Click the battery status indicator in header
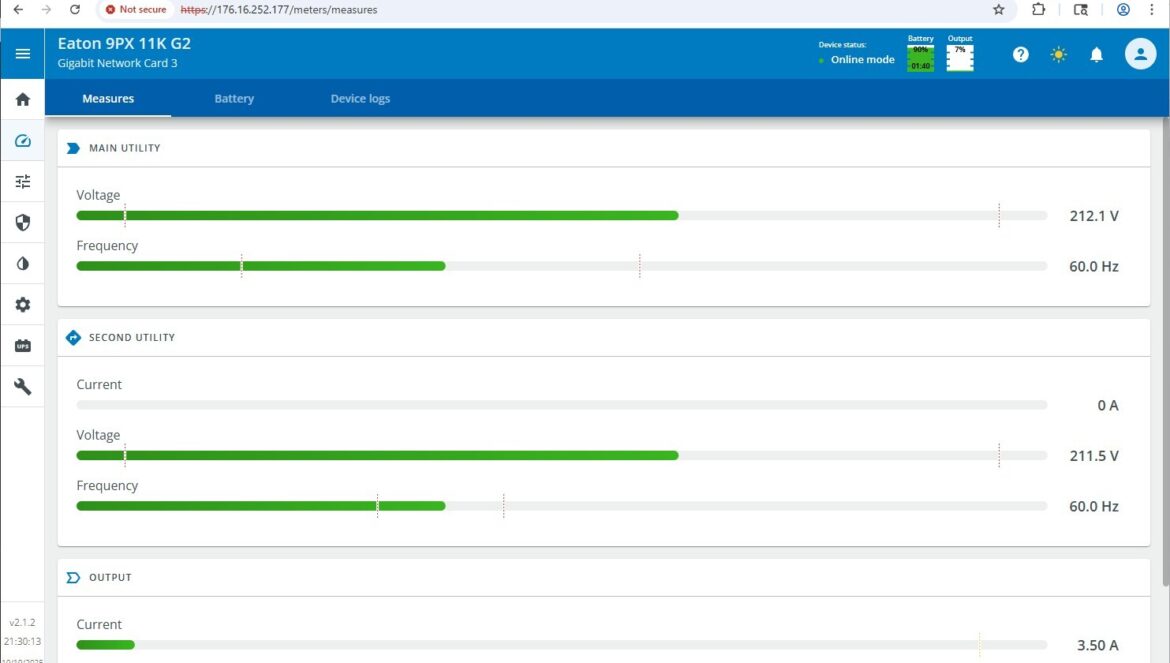This screenshot has height=663, width=1170. pyautogui.click(x=920, y=57)
